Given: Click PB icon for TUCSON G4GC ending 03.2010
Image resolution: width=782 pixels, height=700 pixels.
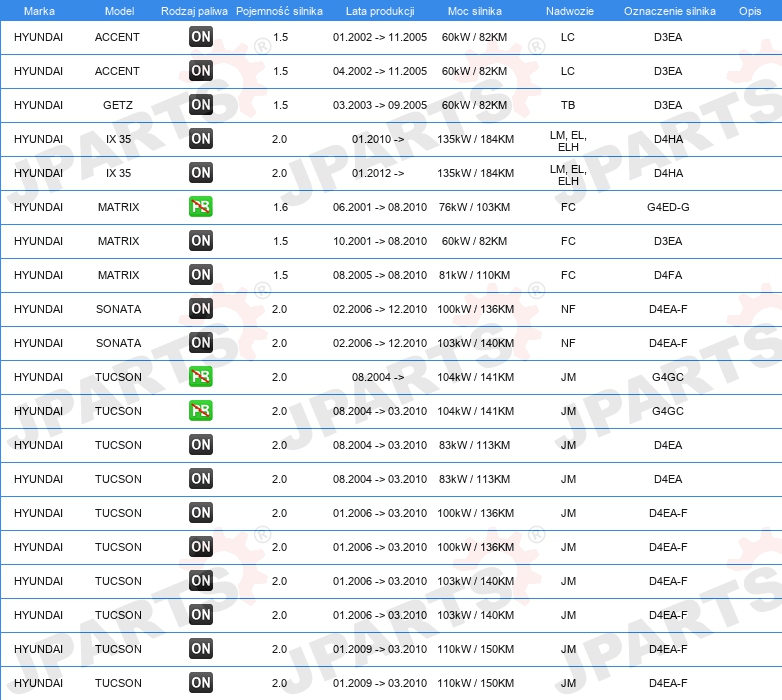Looking at the screenshot, I should [201, 411].
